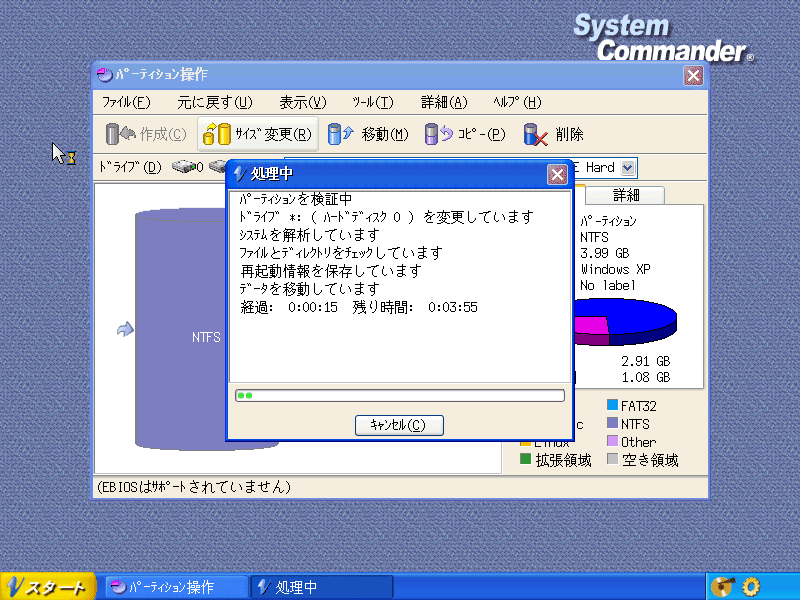Click the データを移動しています log line
Image resolution: width=800 pixels, height=600 pixels.
tap(309, 289)
